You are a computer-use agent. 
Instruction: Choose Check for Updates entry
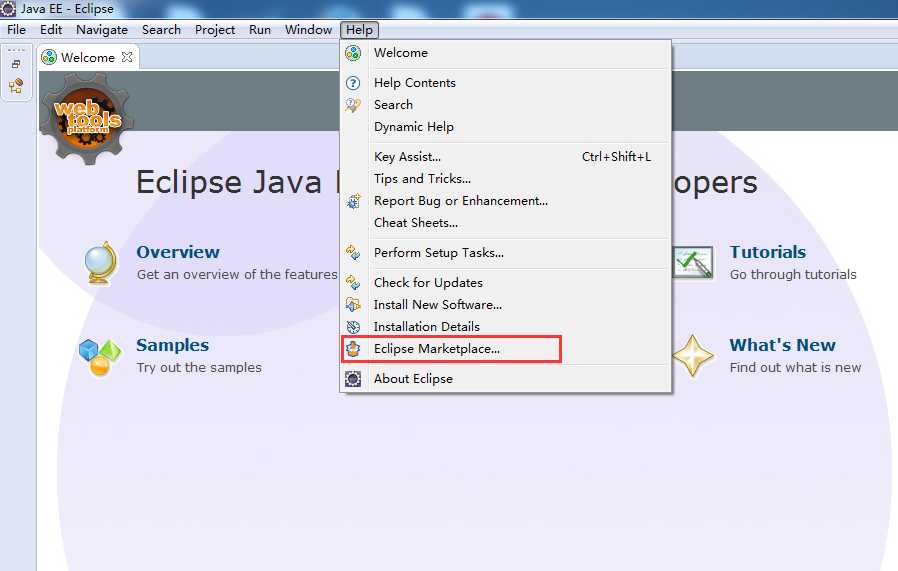pyautogui.click(x=505, y=282)
